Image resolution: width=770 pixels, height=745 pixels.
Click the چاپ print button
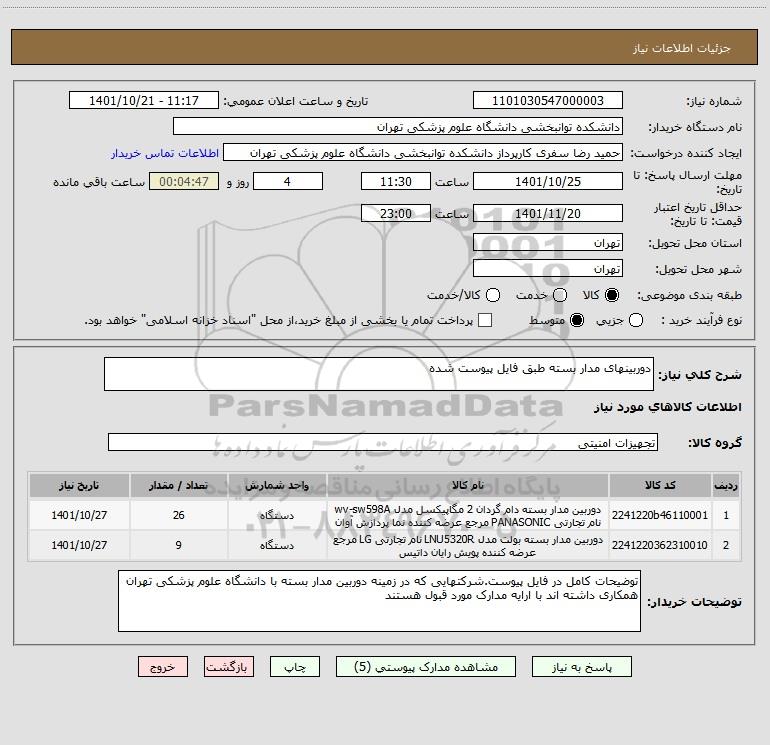pyautogui.click(x=295, y=667)
